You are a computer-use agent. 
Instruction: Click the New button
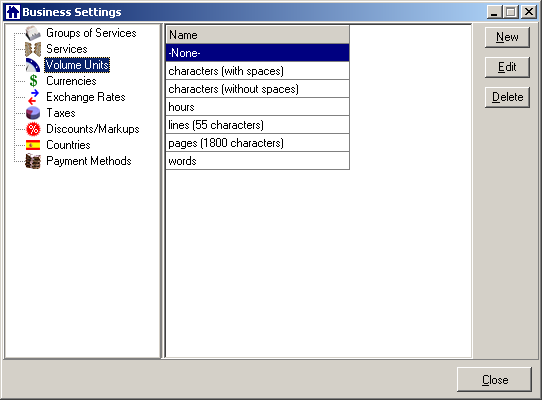tap(507, 37)
